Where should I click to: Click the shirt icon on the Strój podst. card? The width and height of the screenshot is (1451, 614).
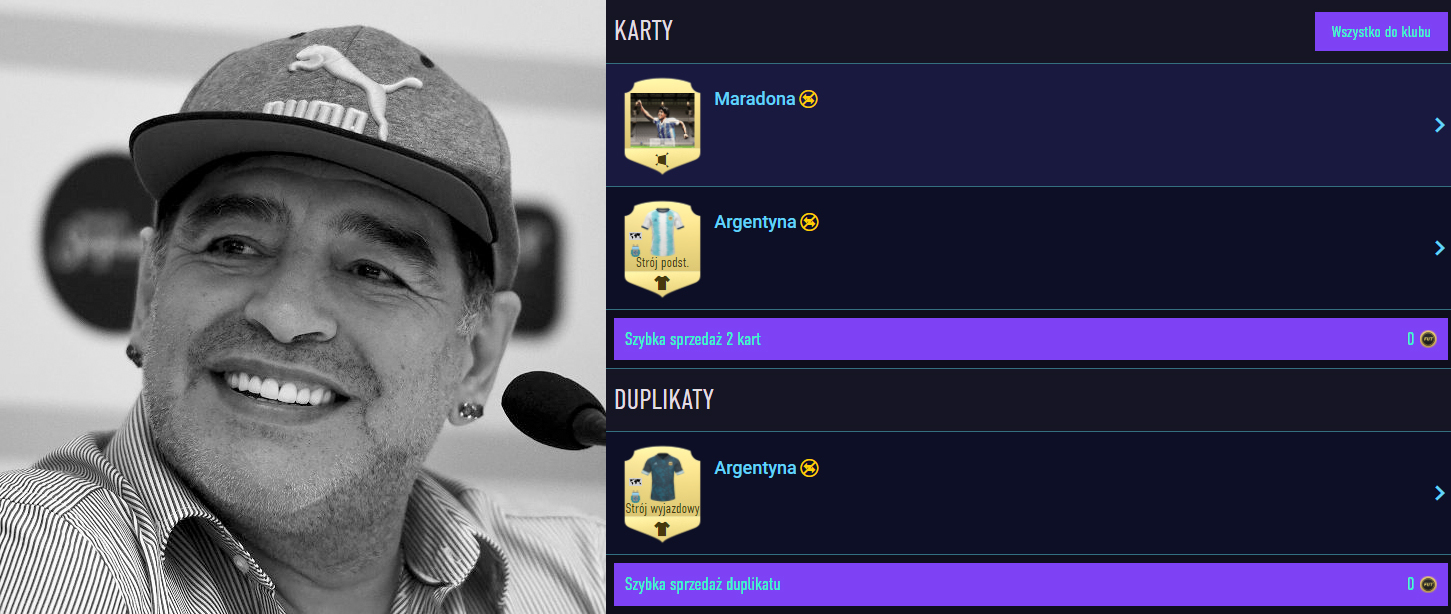coord(662,283)
